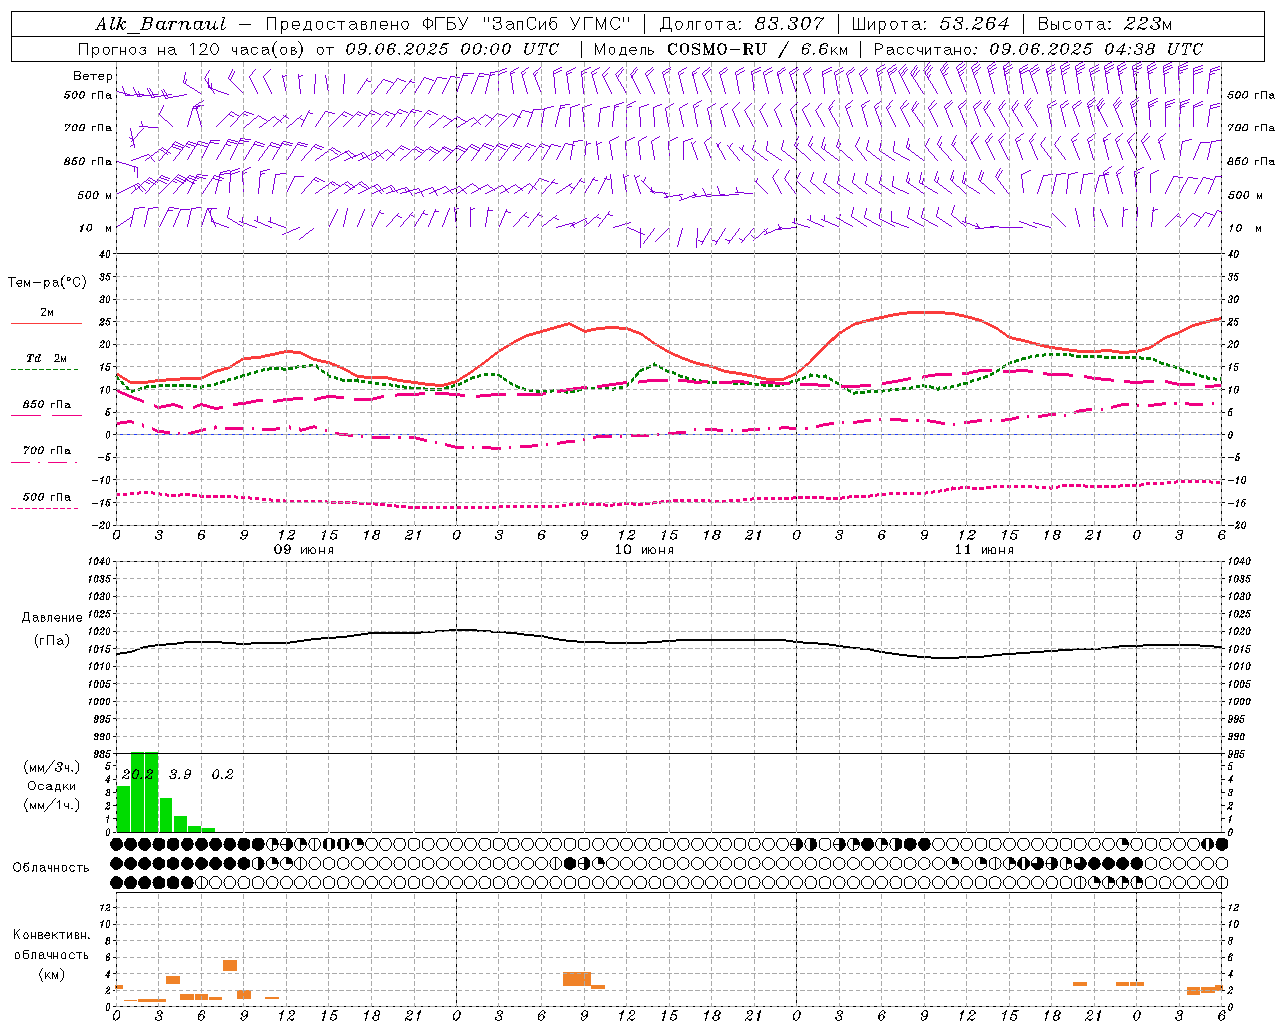Click the Прогноз на 120 часа(ов) text
1280x1024 pixels.
(192, 49)
